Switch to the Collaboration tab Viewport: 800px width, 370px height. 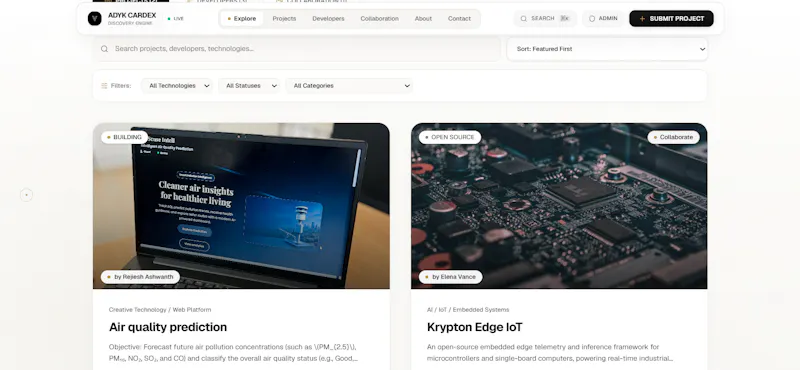coord(380,18)
